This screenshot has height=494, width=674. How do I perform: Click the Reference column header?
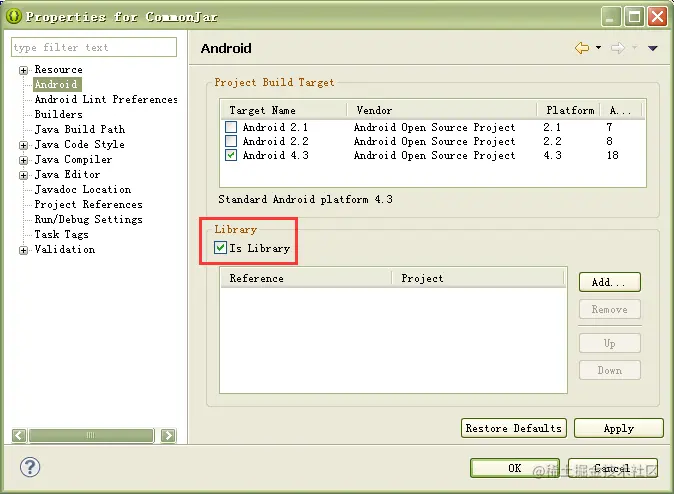[x=306, y=278]
